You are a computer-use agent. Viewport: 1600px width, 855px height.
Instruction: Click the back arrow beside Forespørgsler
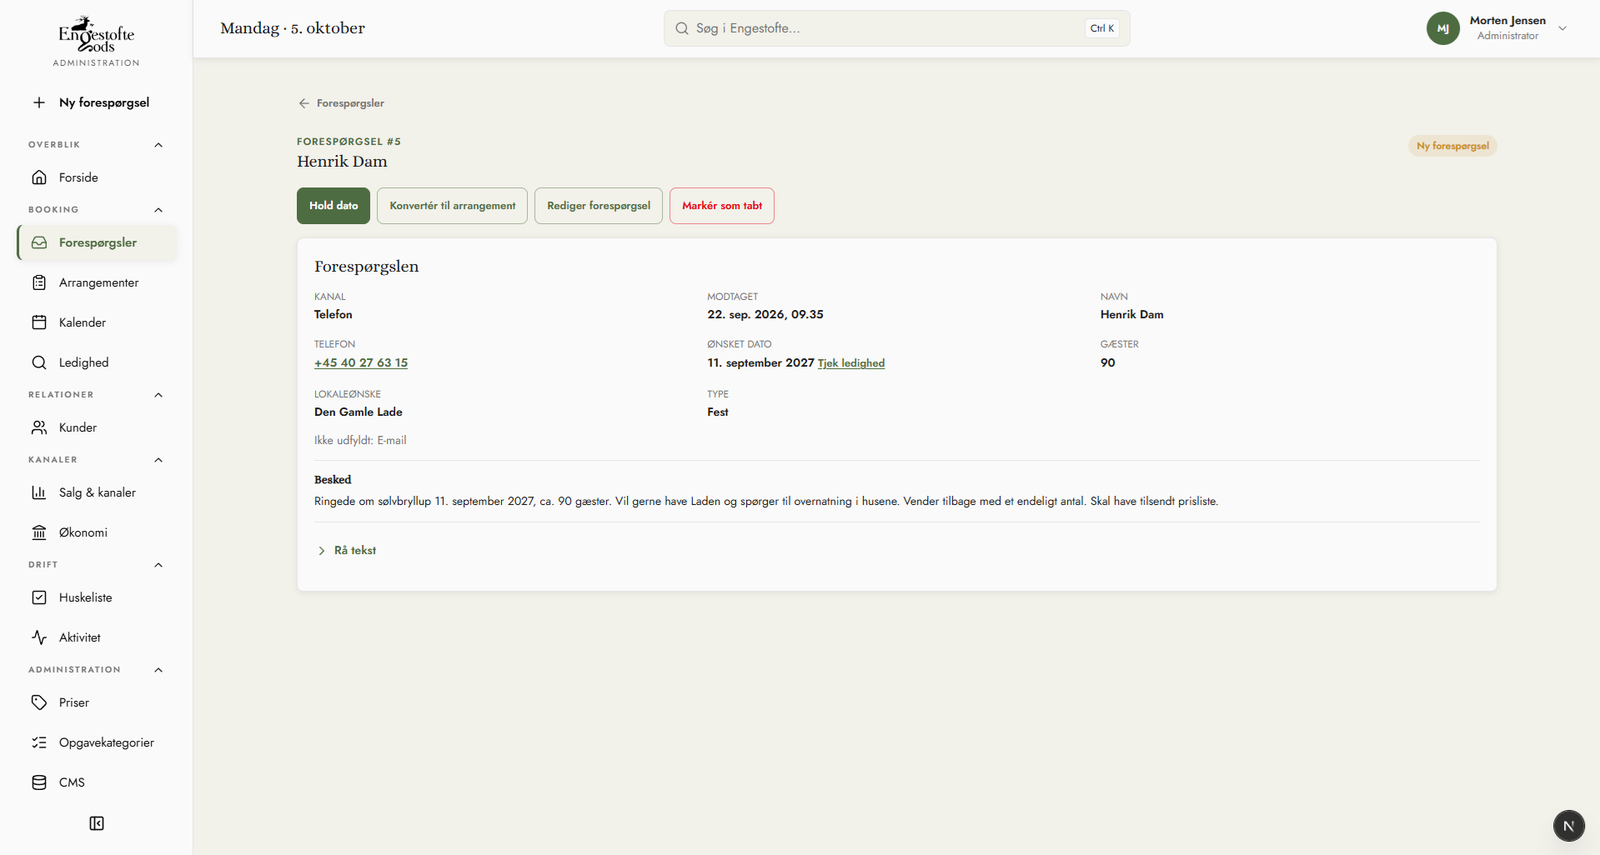[304, 103]
